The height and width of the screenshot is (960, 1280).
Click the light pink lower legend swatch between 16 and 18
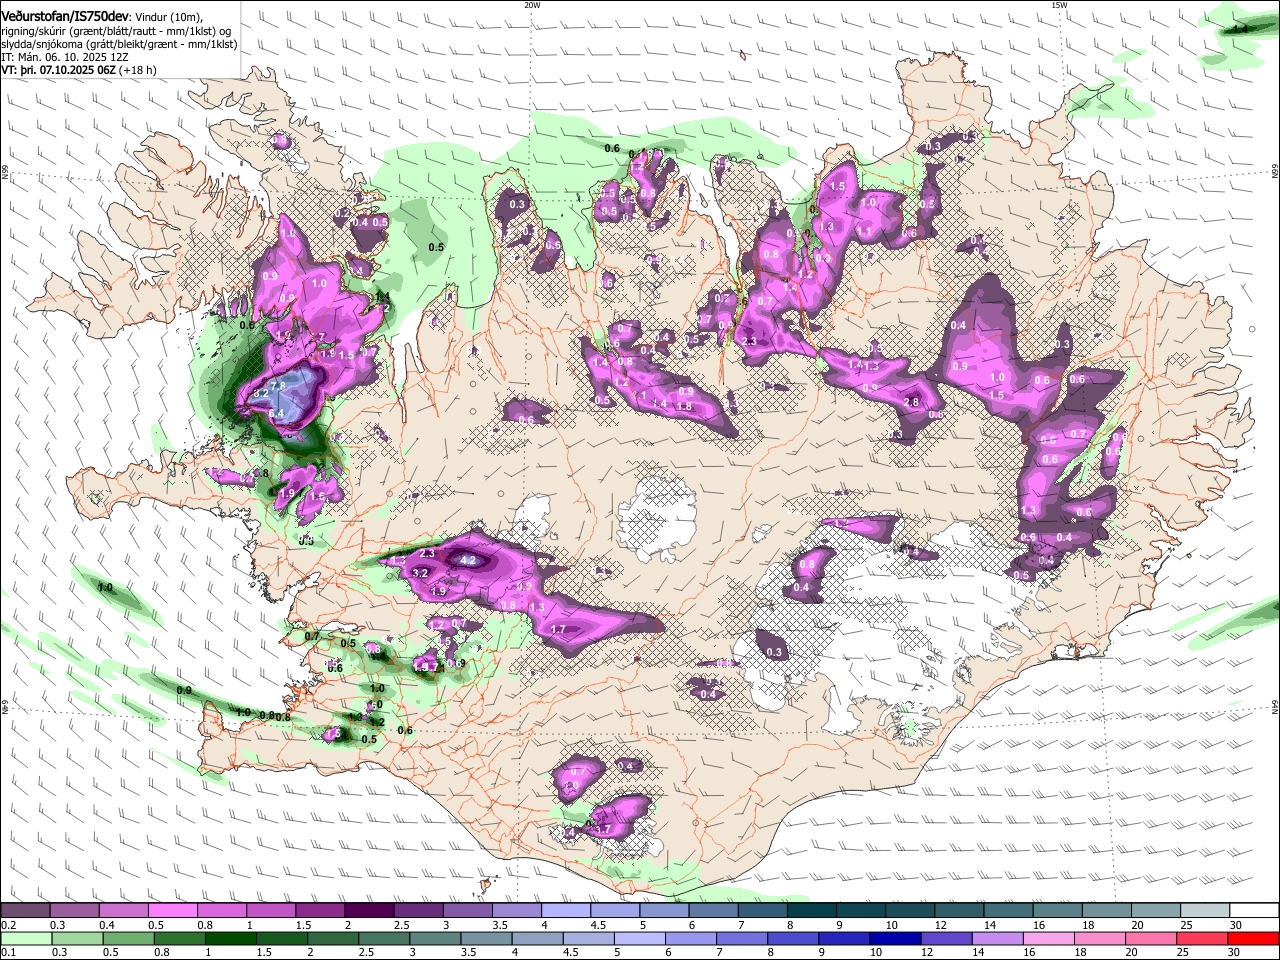coord(1049,939)
